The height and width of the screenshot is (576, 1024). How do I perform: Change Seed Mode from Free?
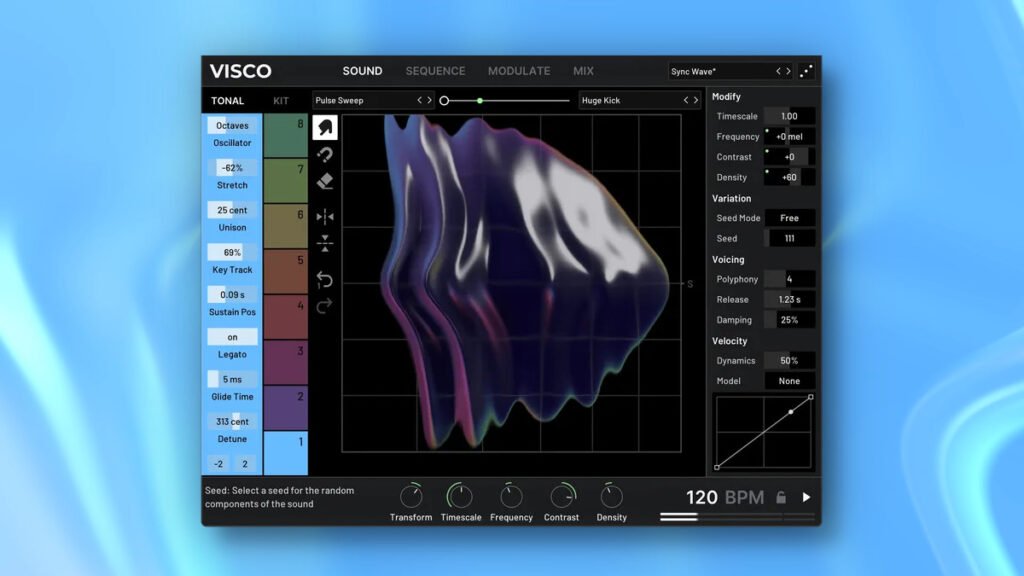789,218
